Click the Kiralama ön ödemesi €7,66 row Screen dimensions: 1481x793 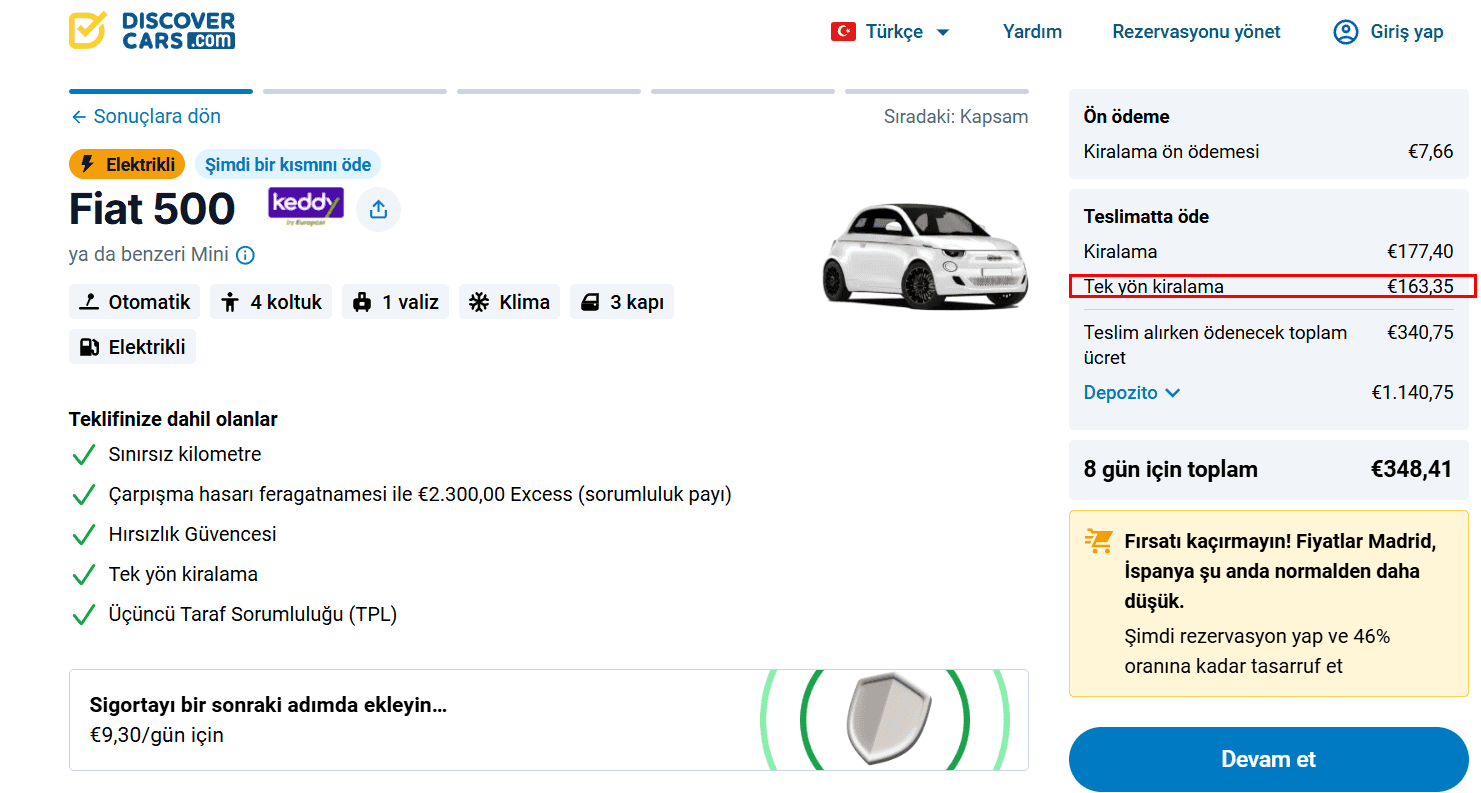tap(1268, 152)
